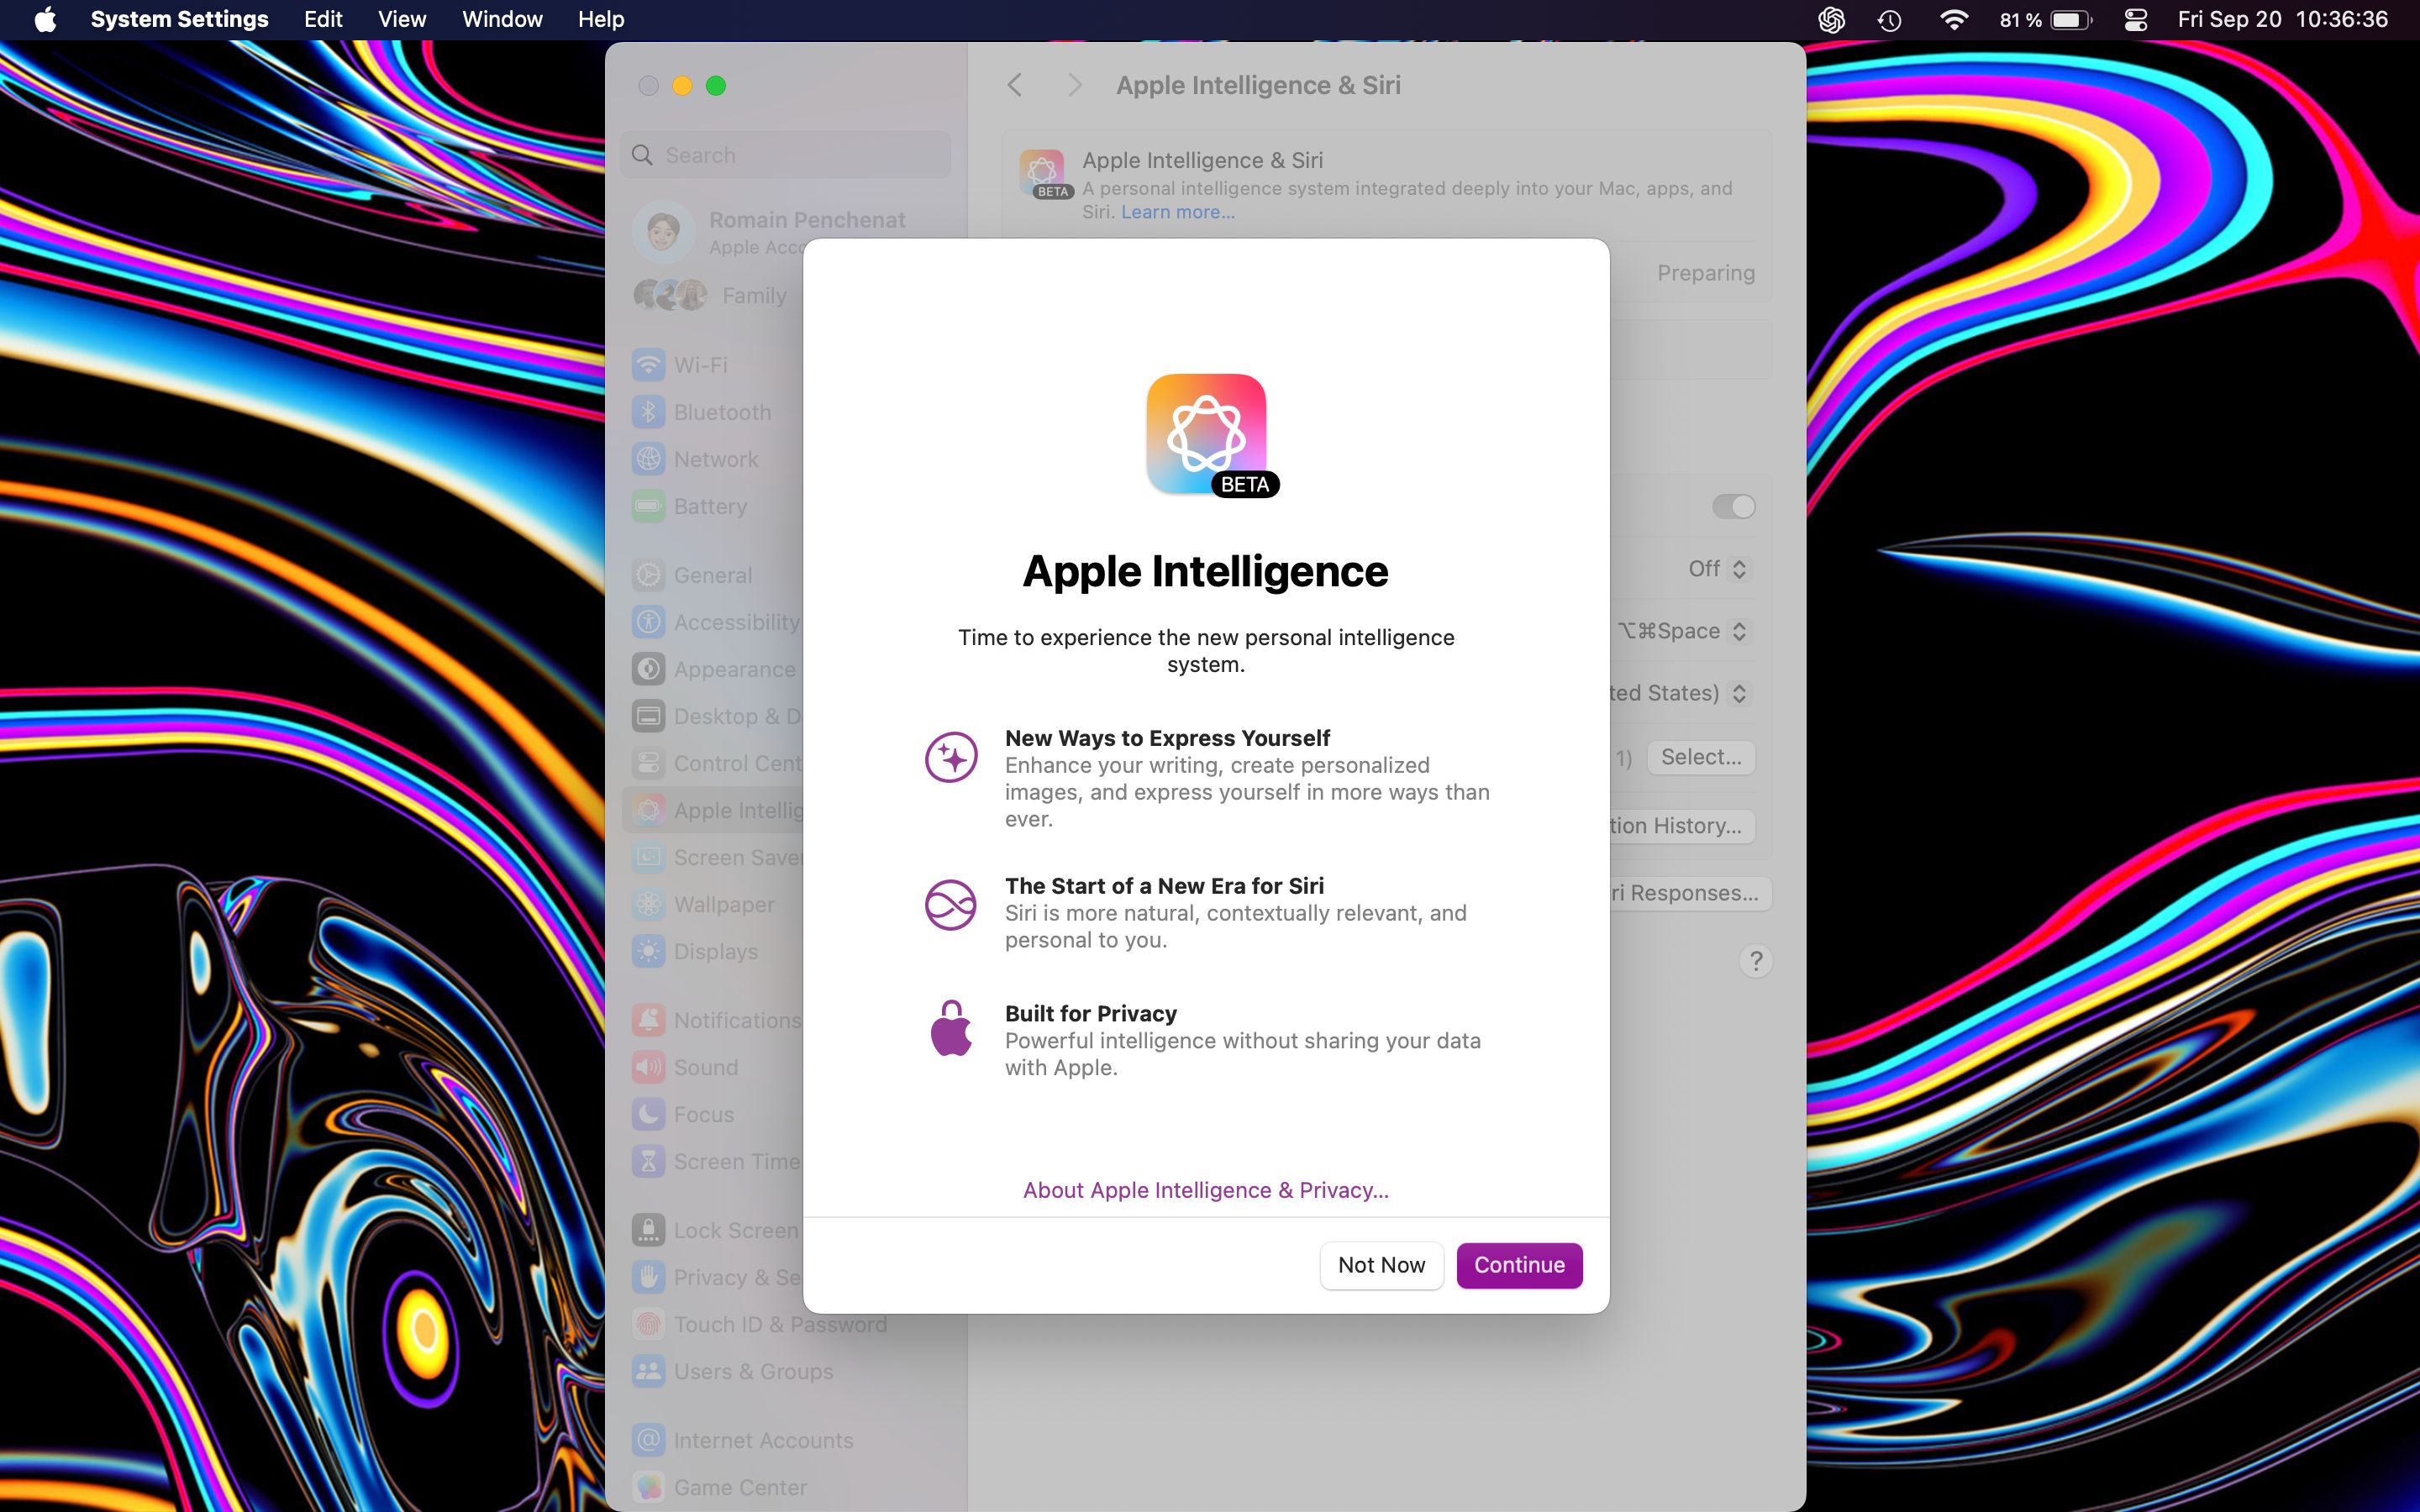This screenshot has height=1512, width=2420.
Task: Select Touch ID & Password in sidebar
Action: pyautogui.click(x=786, y=1324)
